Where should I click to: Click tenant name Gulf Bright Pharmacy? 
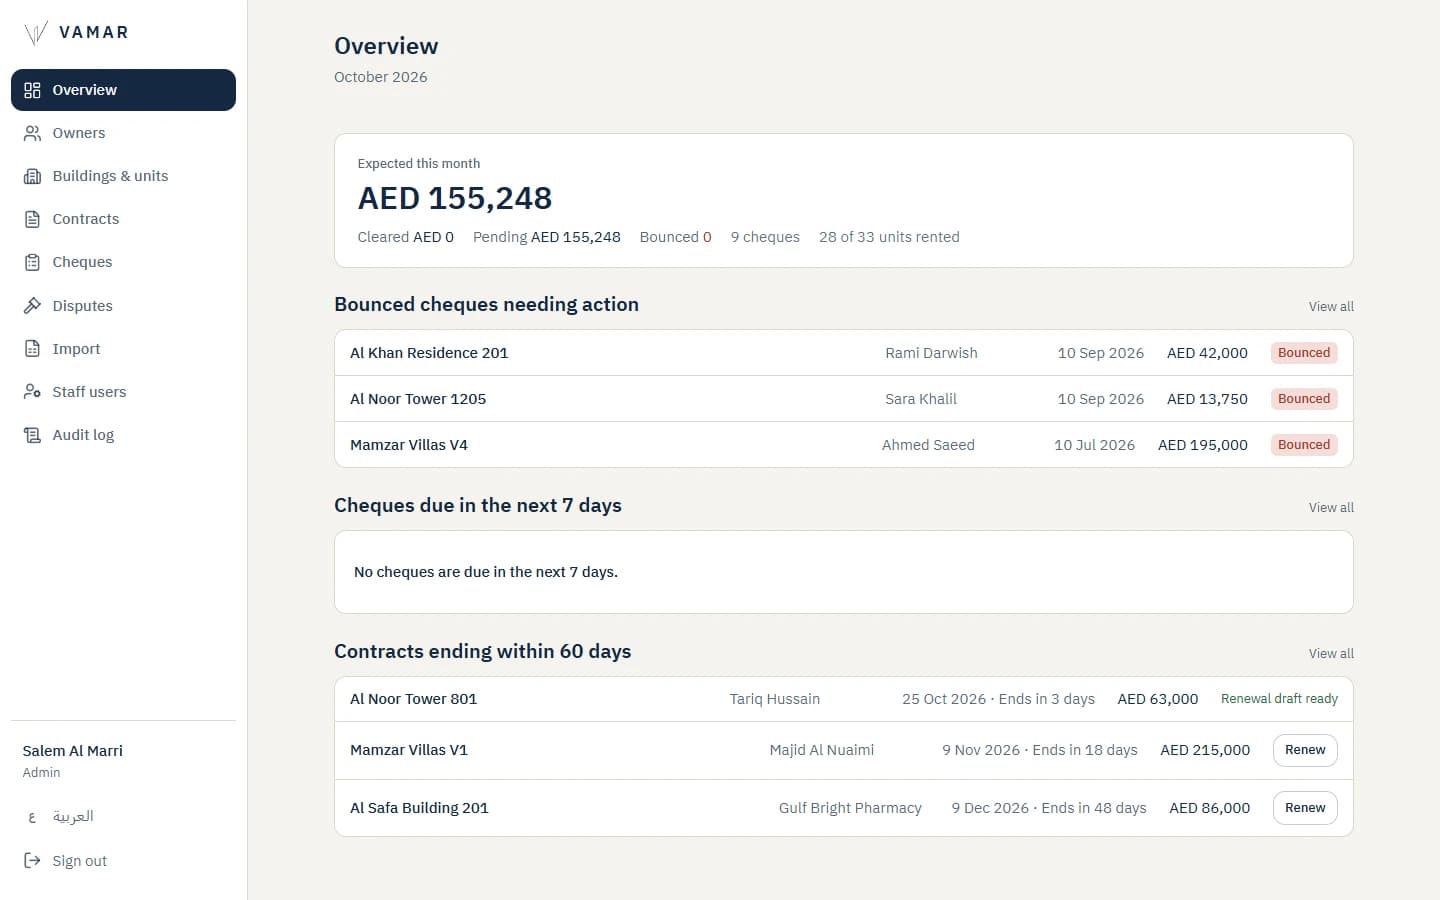pyautogui.click(x=850, y=808)
